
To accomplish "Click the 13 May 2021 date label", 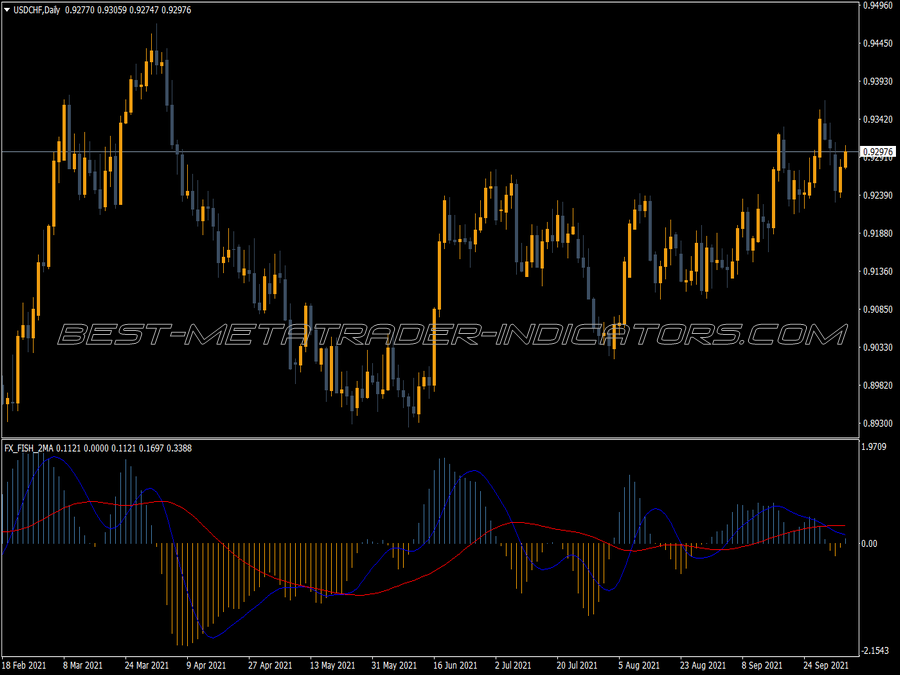I will click(332, 666).
